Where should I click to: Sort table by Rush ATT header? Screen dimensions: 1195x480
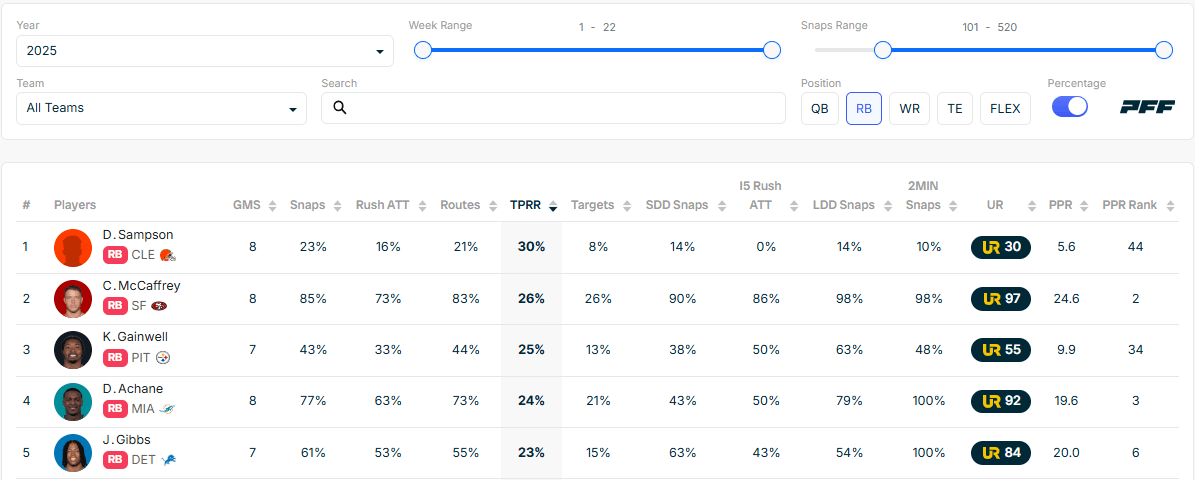[x=386, y=205]
